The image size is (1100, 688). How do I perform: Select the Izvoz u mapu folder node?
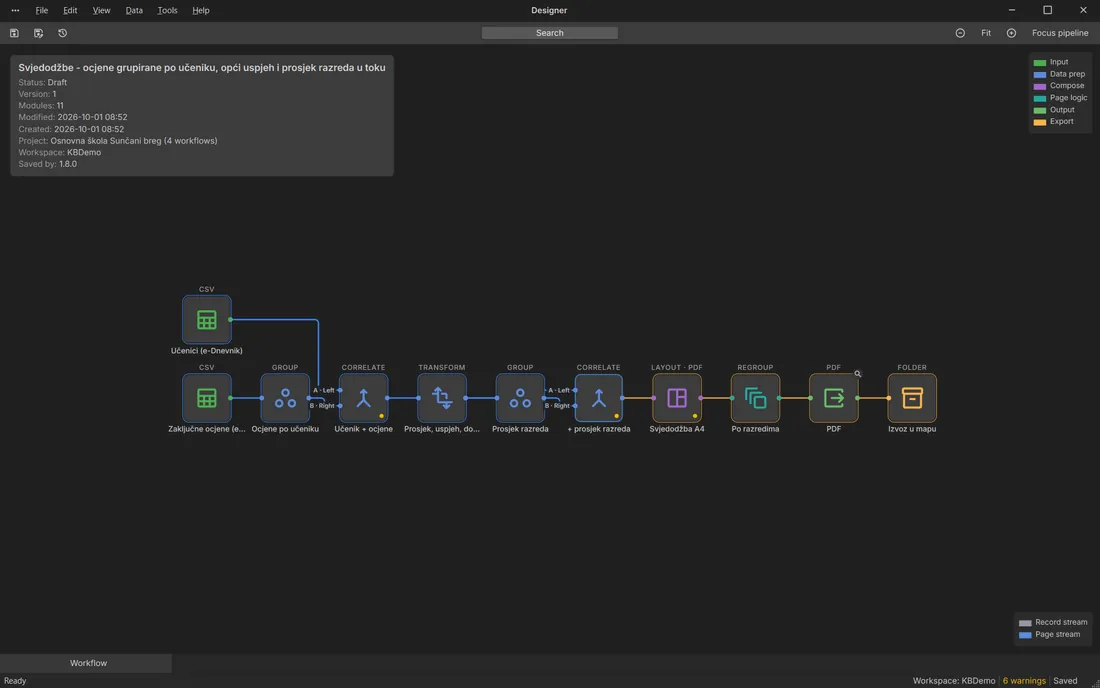tap(912, 398)
